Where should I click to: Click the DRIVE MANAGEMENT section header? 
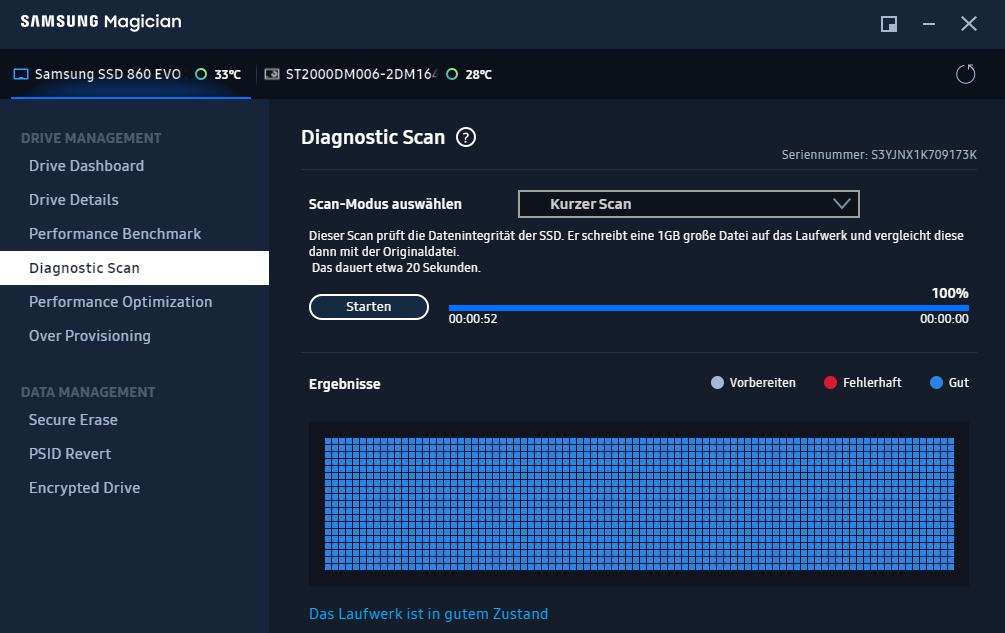pos(91,138)
